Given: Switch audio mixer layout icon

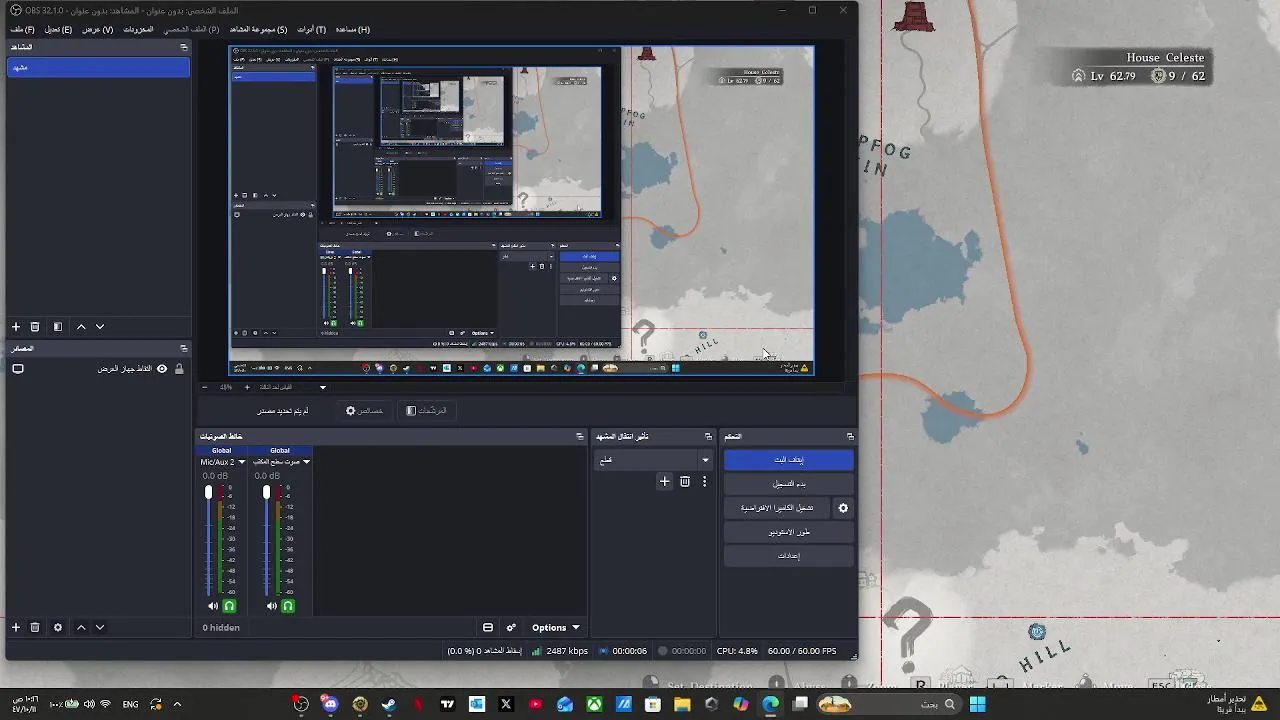Looking at the screenshot, I should pyautogui.click(x=488, y=628).
